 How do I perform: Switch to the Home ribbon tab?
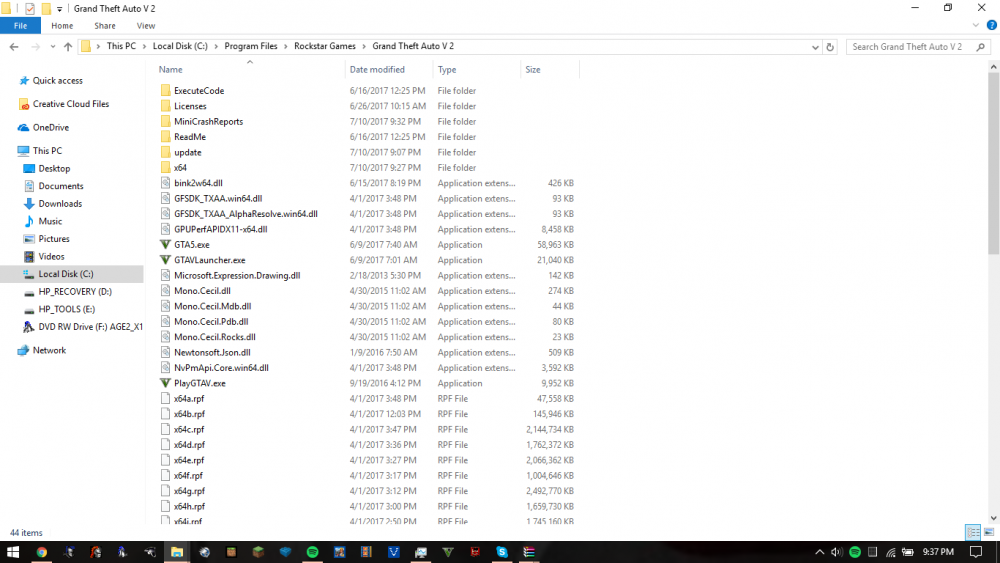pyautogui.click(x=62, y=26)
